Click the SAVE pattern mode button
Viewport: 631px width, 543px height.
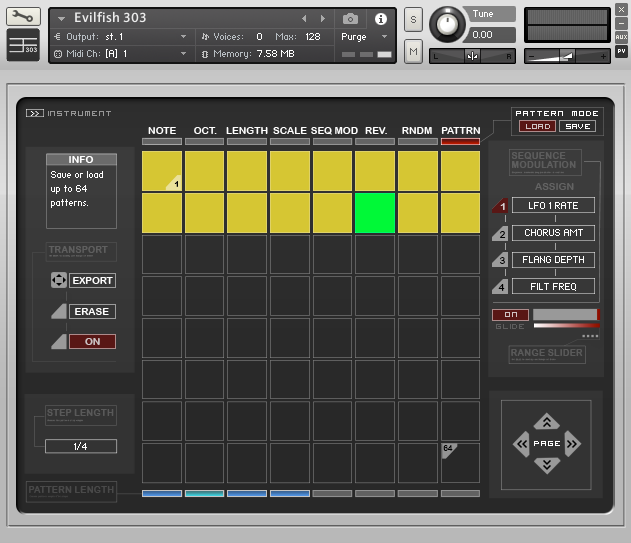tap(577, 126)
